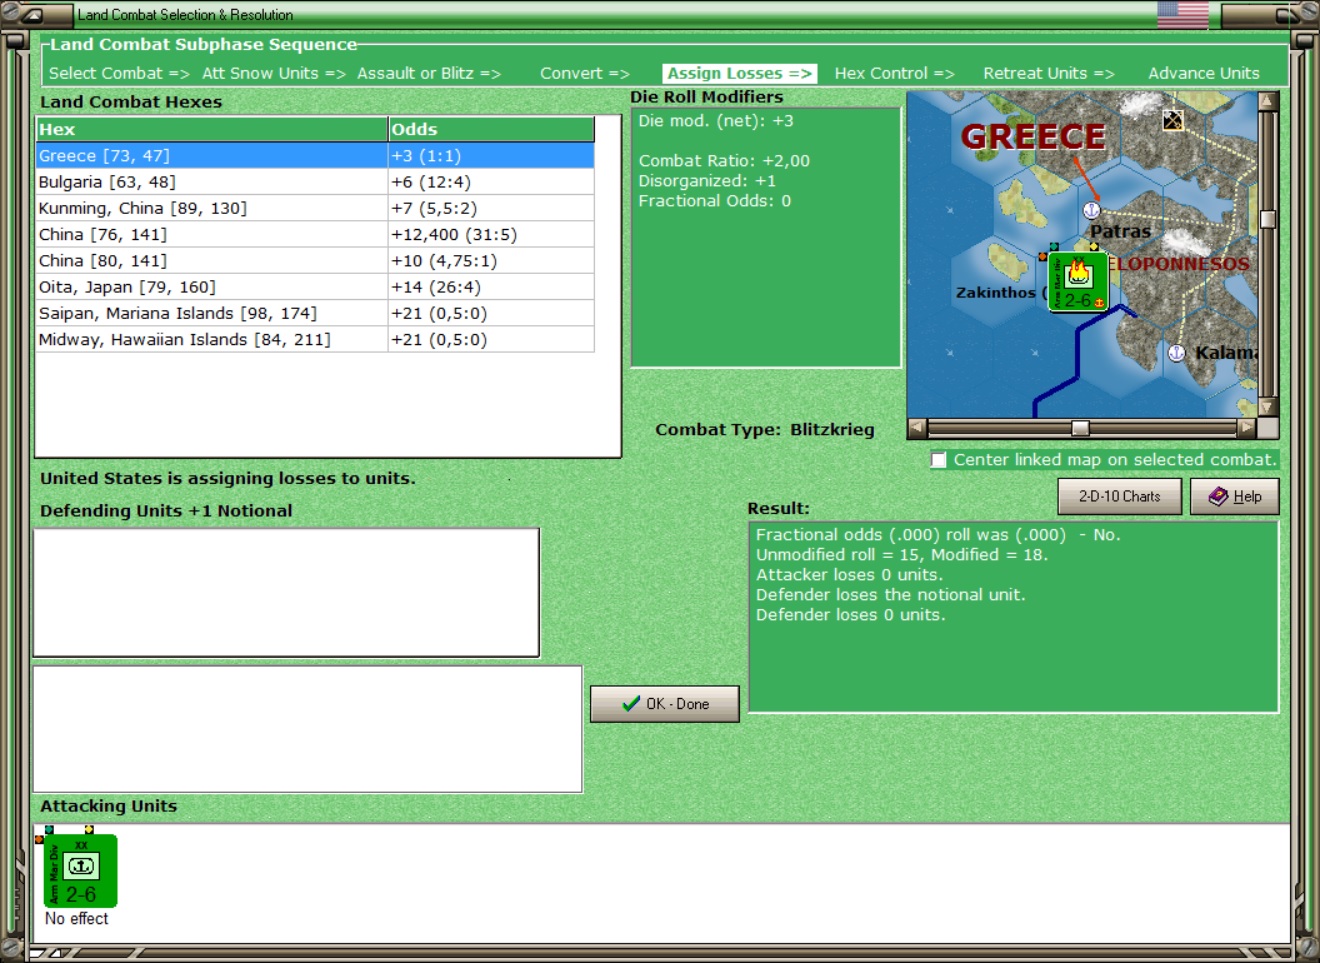The height and width of the screenshot is (963, 1320).
Task: Select the Select Combat subphase step
Action: tap(119, 73)
